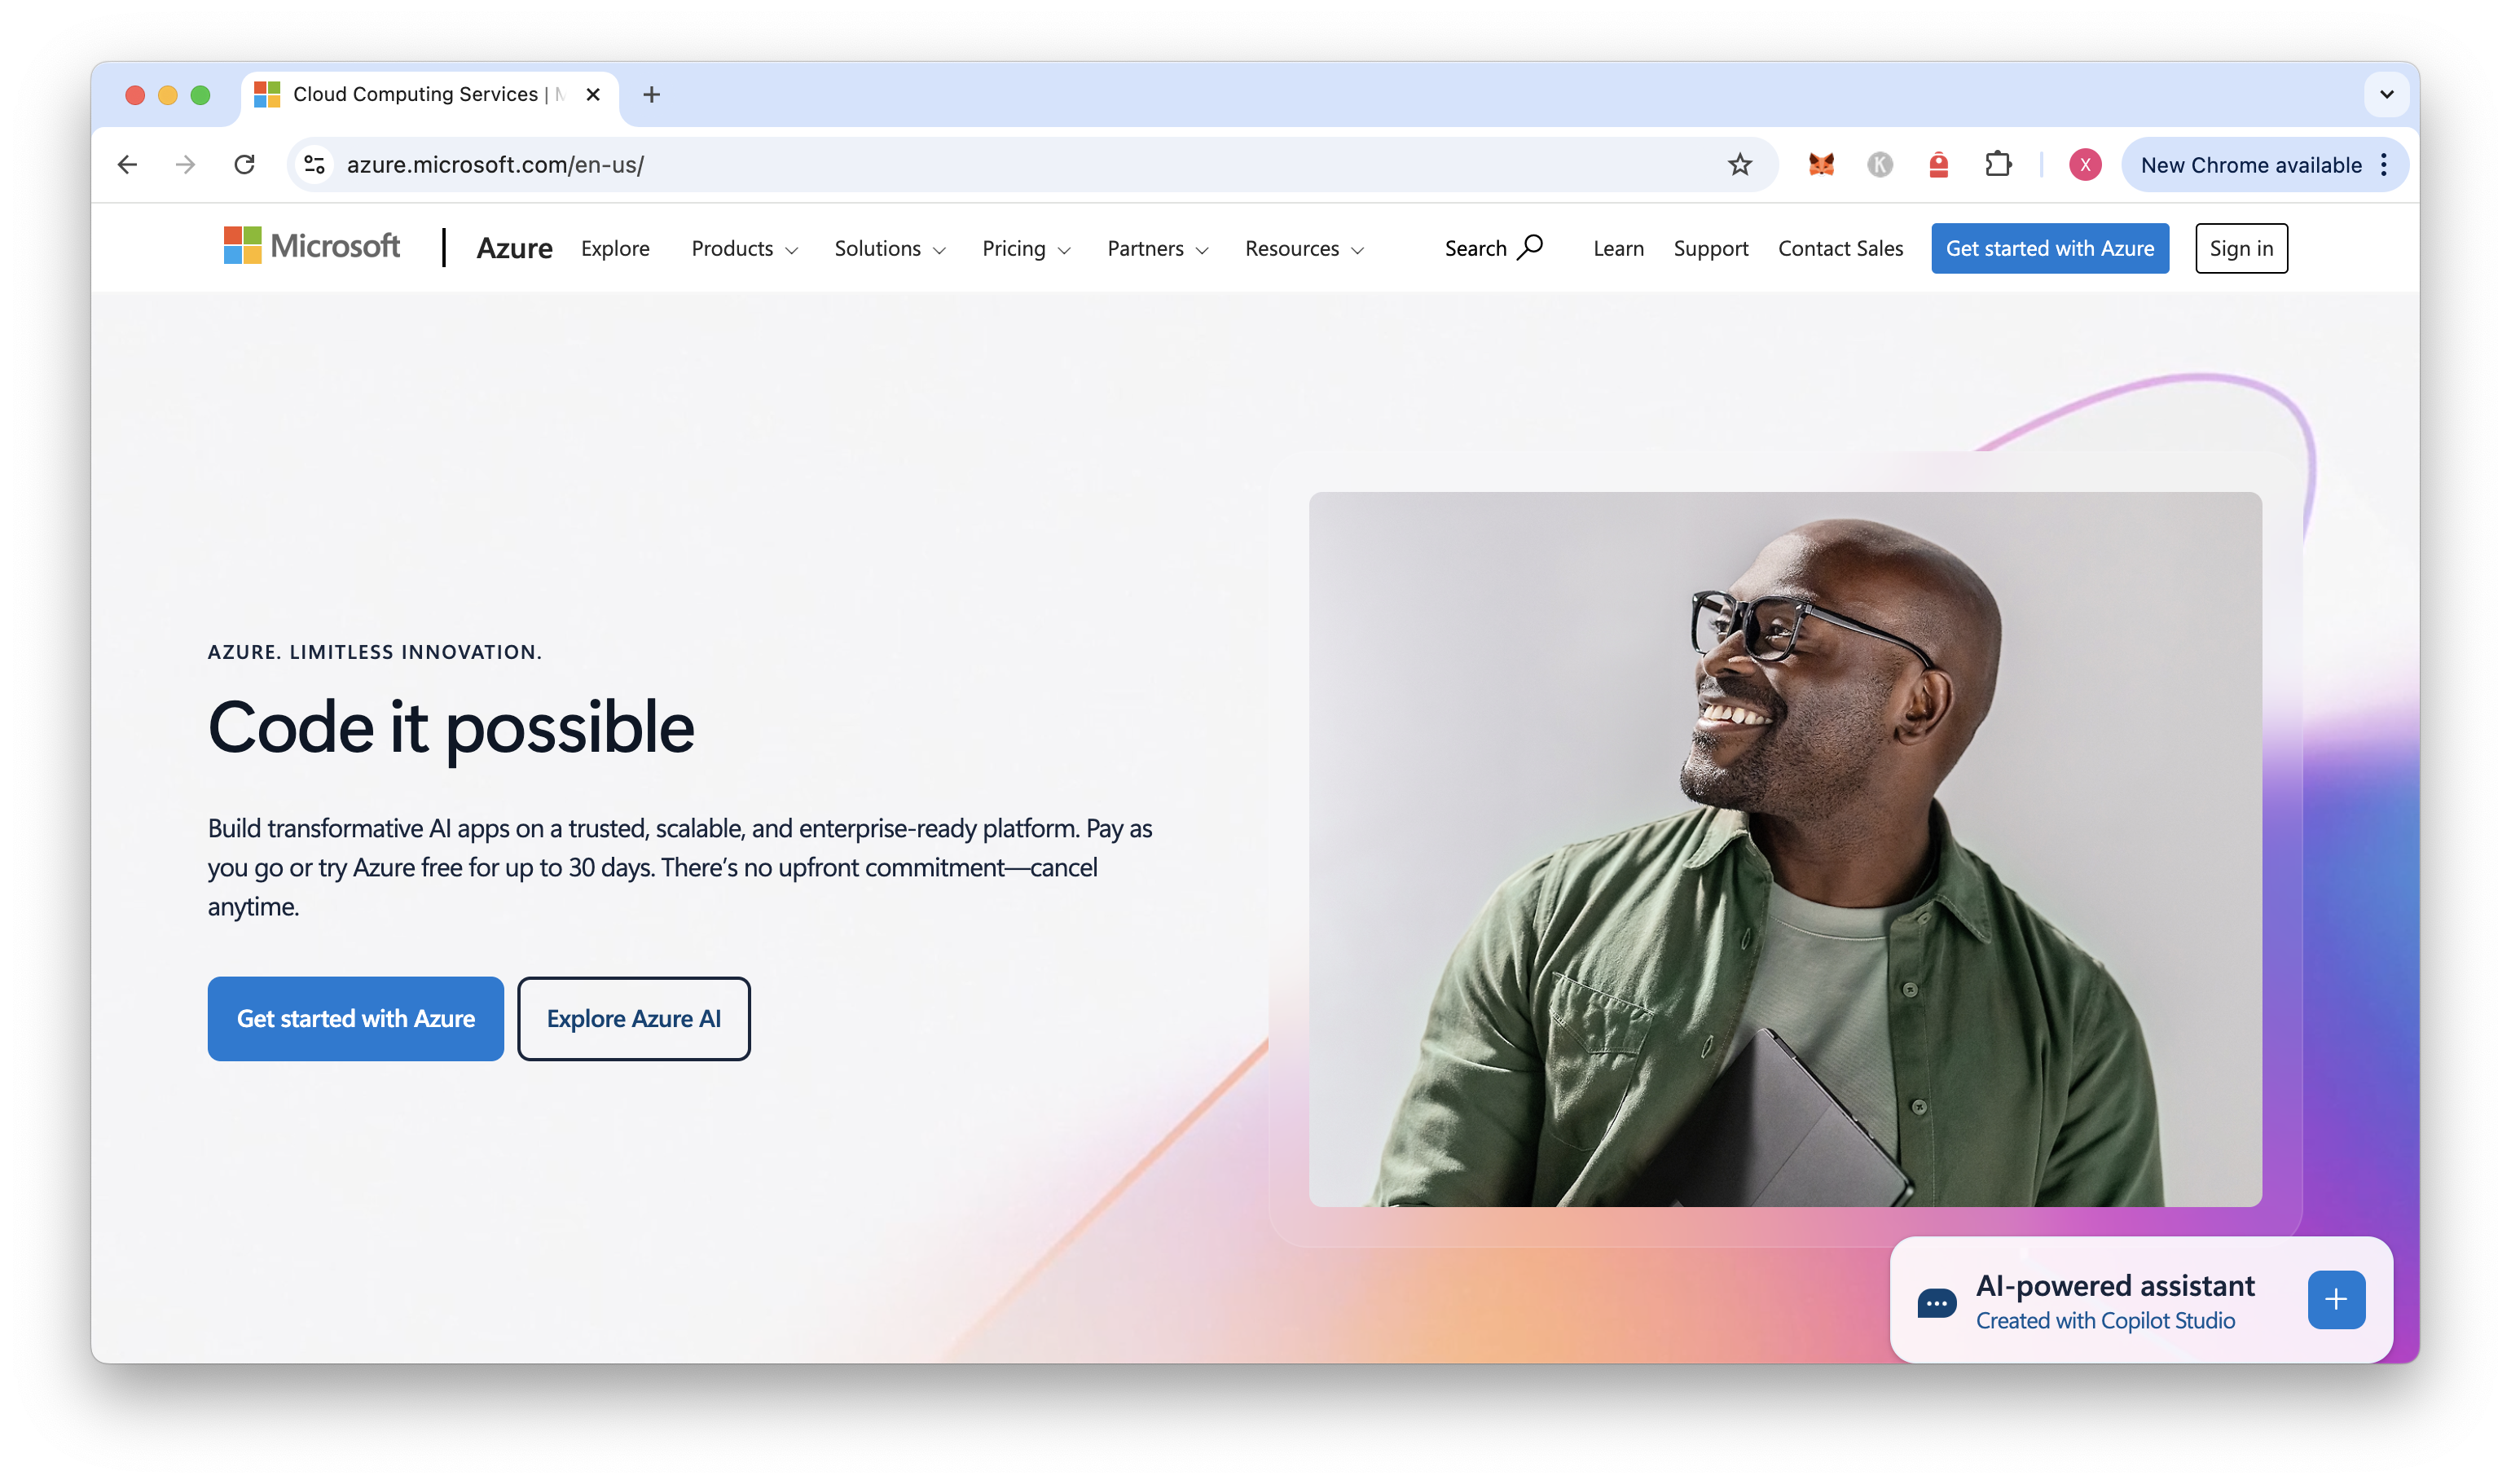The width and height of the screenshot is (2511, 1484).
Task: Expand the Pricing dropdown
Action: 1026,249
